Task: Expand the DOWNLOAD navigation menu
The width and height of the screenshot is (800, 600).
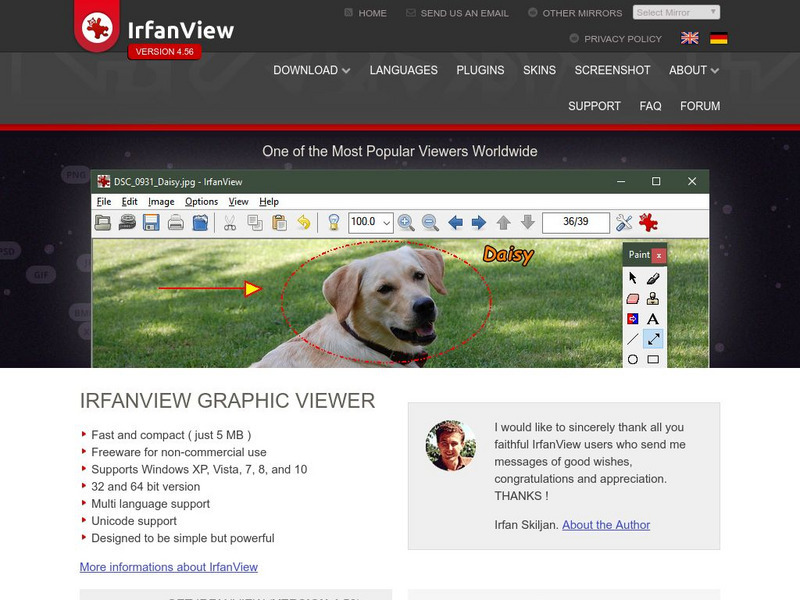Action: (311, 70)
